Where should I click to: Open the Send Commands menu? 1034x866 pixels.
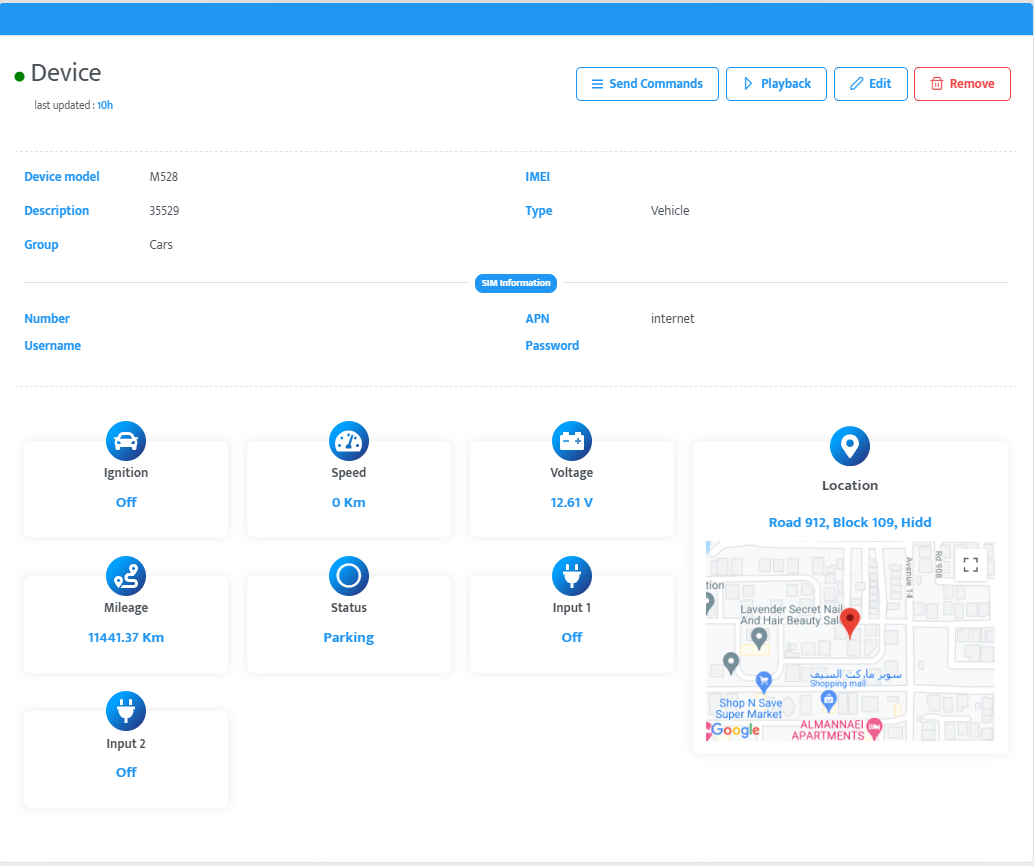pyautogui.click(x=647, y=84)
